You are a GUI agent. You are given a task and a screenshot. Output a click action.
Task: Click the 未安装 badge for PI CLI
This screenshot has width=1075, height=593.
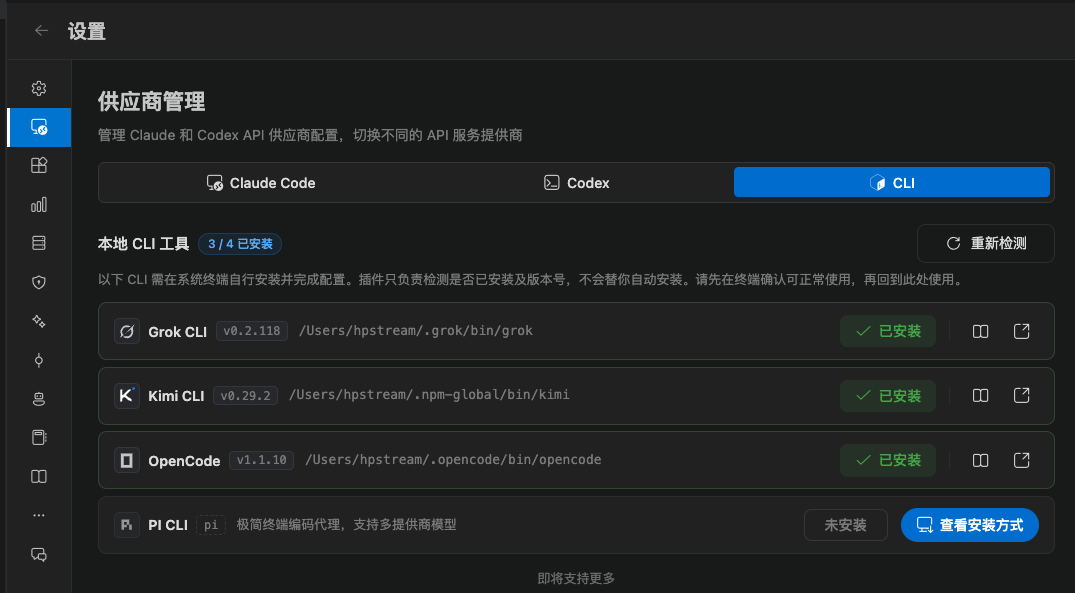845,525
